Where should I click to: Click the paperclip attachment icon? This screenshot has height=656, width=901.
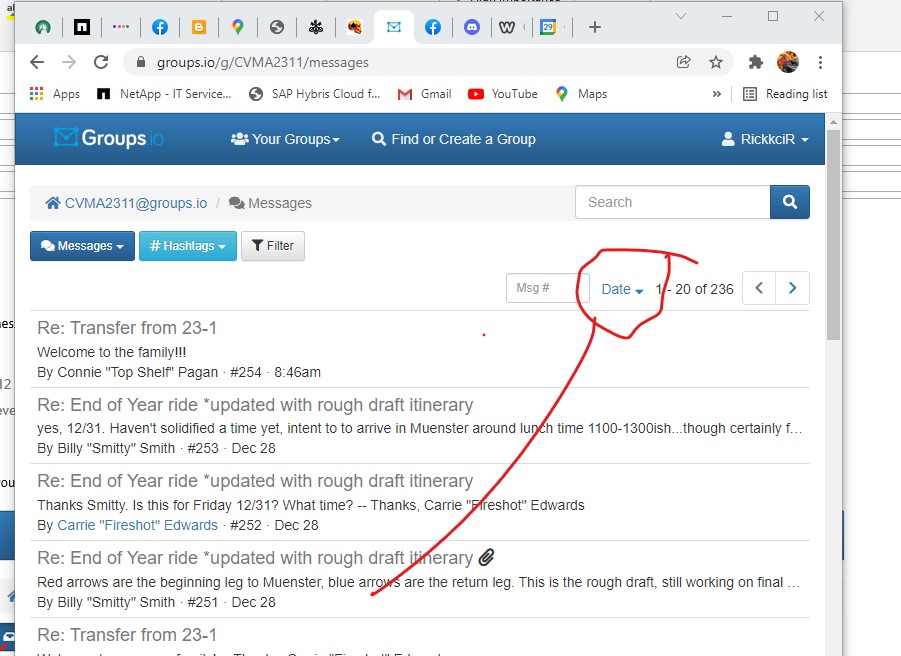[486, 557]
